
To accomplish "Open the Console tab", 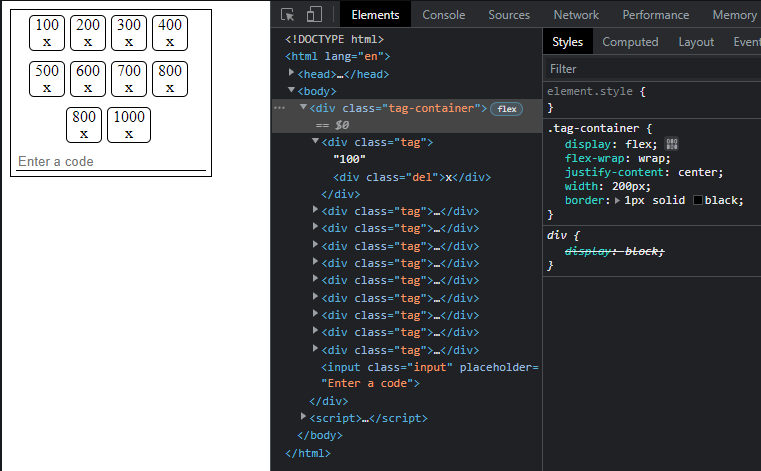I will tap(443, 15).
